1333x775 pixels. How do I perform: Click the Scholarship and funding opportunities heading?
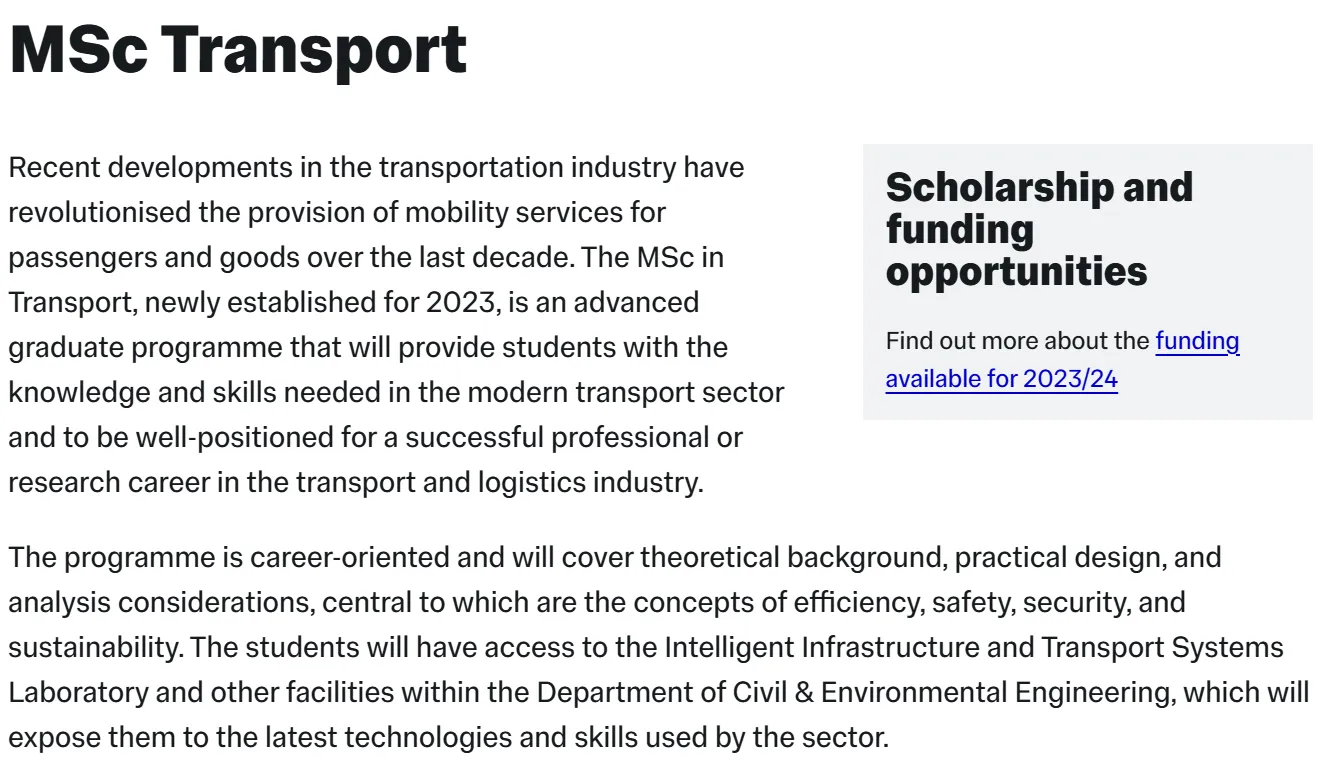click(1039, 229)
